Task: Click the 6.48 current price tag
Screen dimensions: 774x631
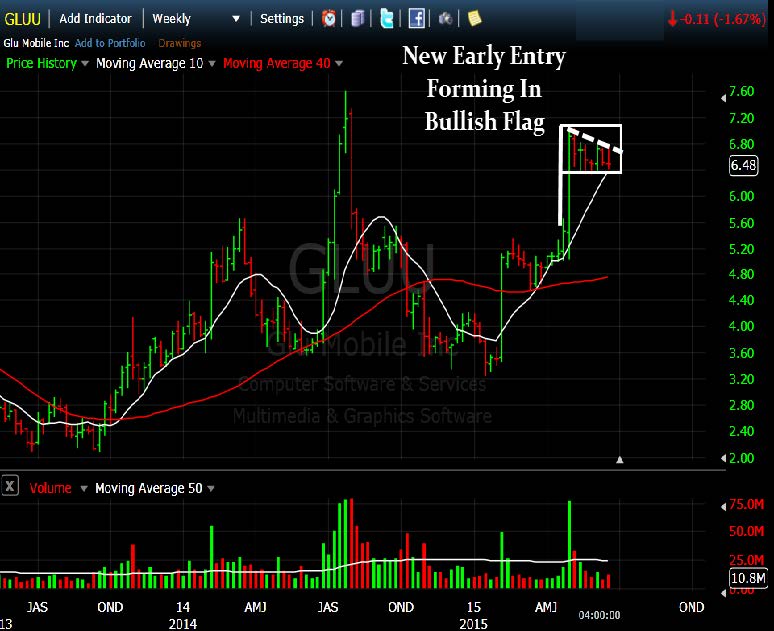Action: click(743, 165)
